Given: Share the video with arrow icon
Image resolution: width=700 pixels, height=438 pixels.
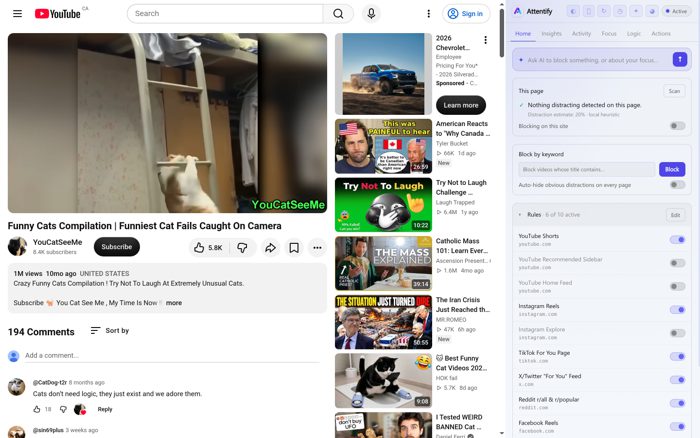Looking at the screenshot, I should click(271, 247).
